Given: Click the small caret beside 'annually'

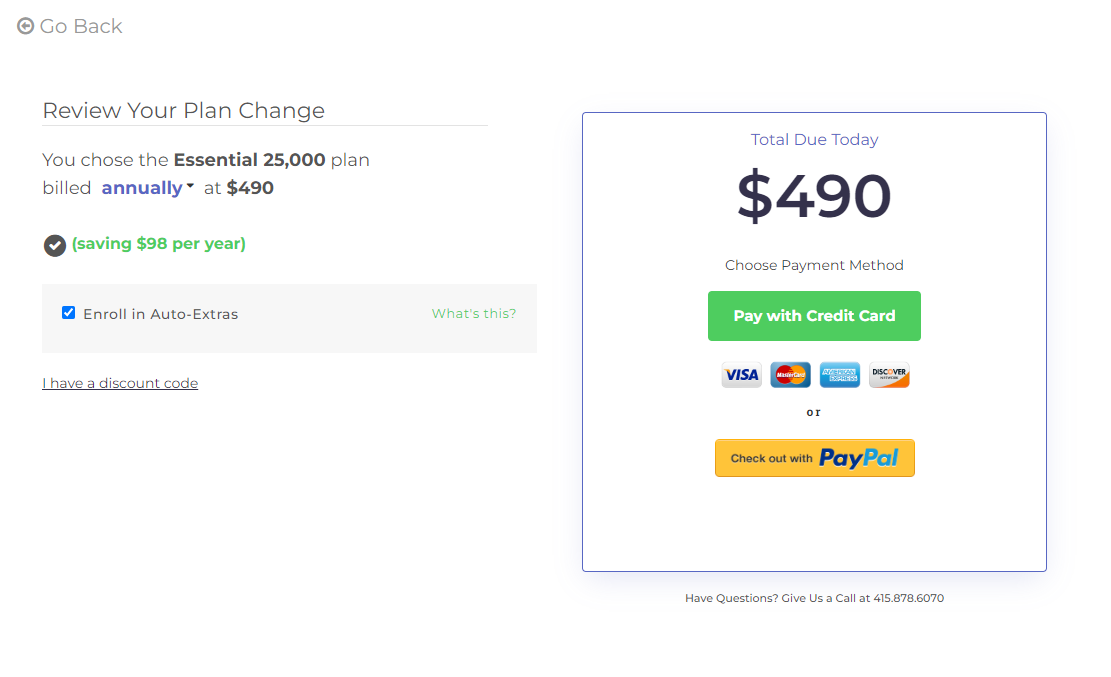Looking at the screenshot, I should click(190, 186).
